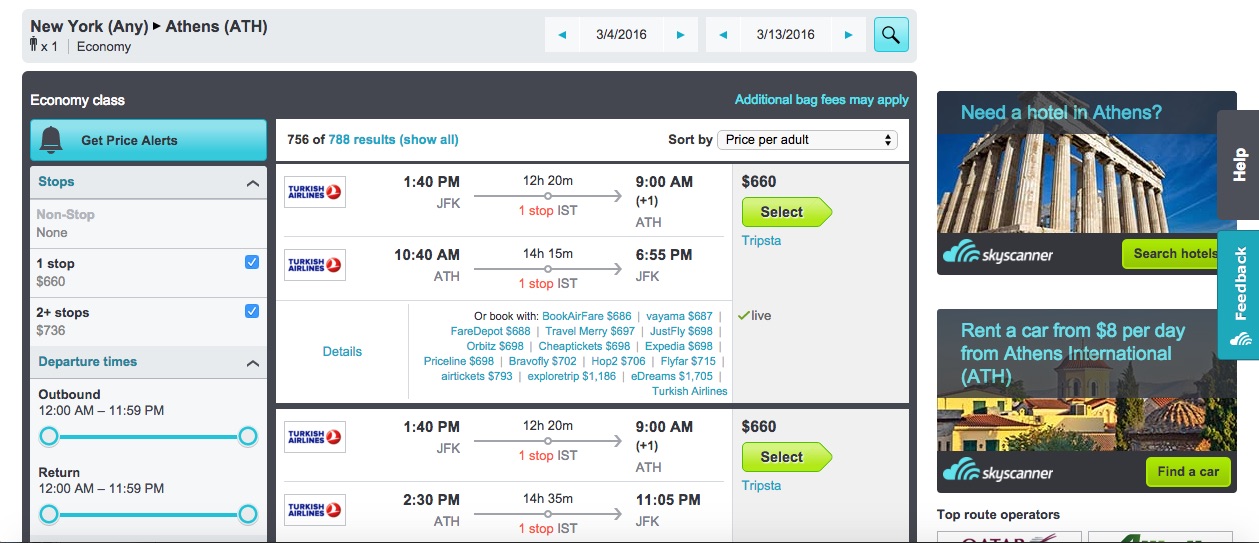Screen dimensions: 1259x543
Task: Book with Orbitz $698
Action: tap(495, 346)
